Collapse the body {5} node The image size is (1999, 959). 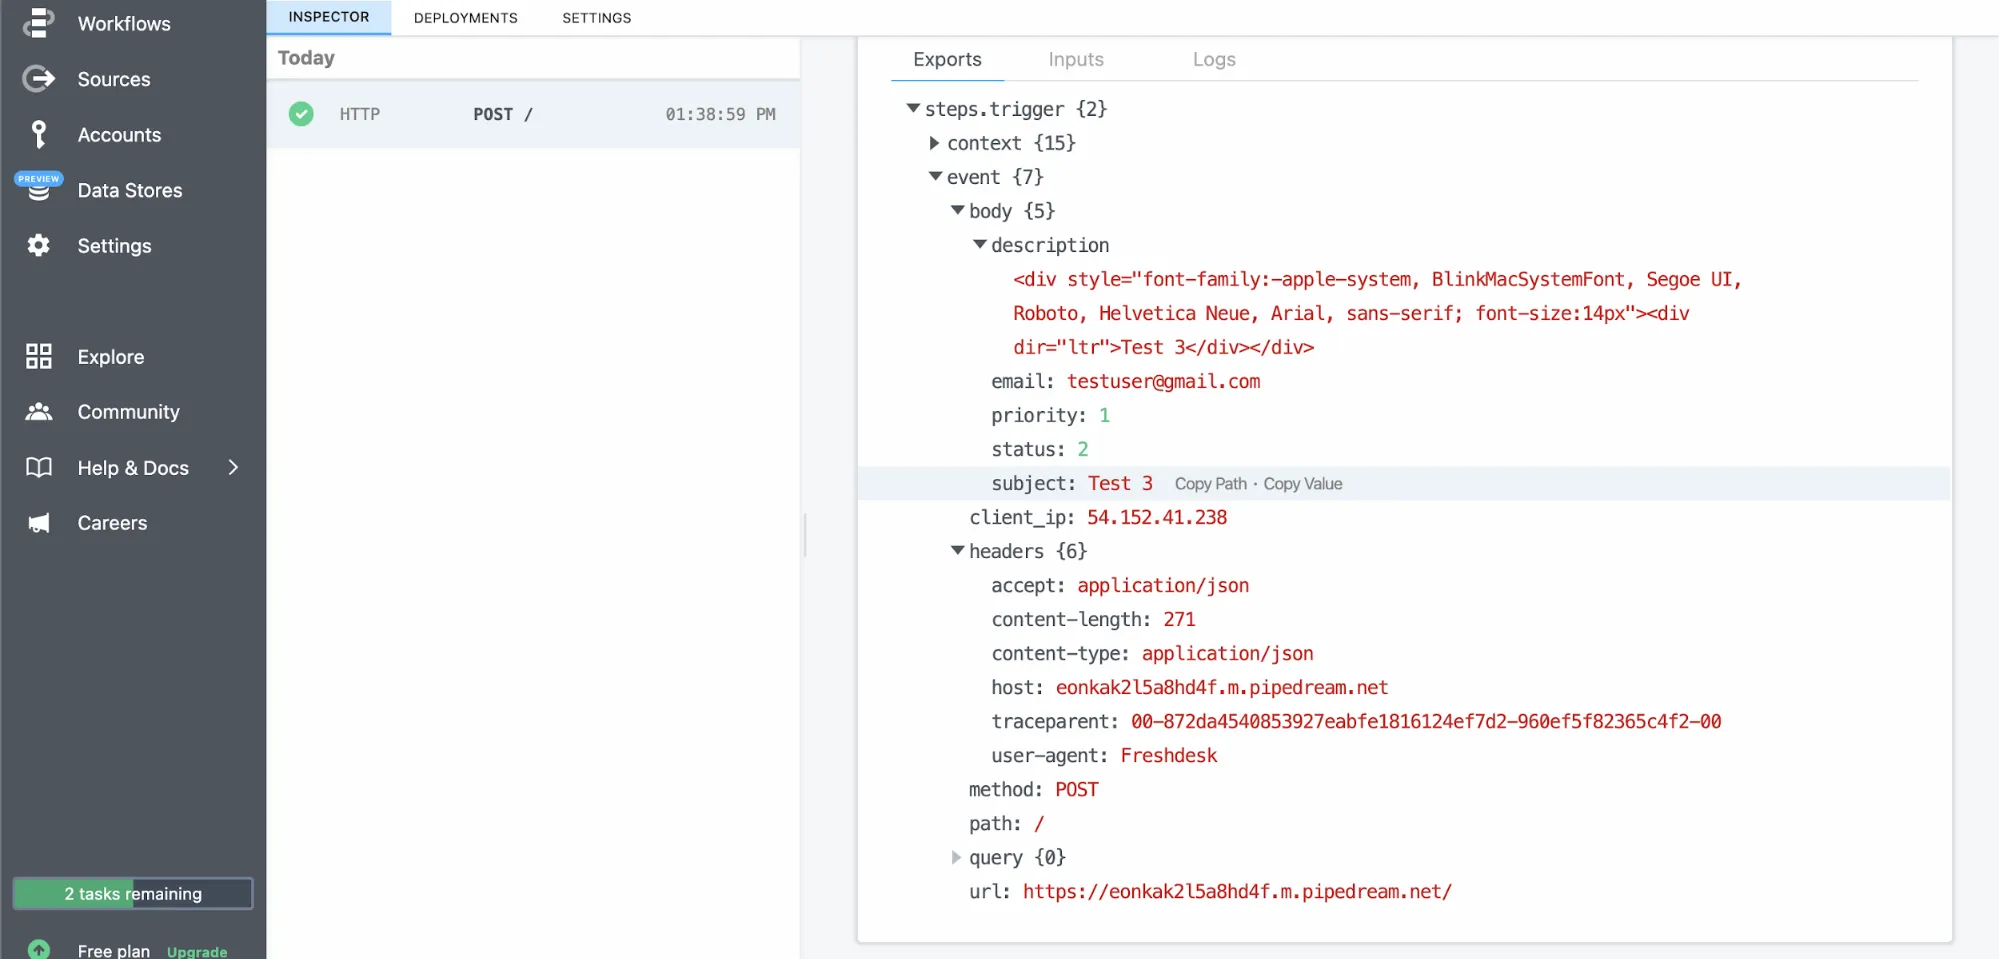(x=957, y=210)
